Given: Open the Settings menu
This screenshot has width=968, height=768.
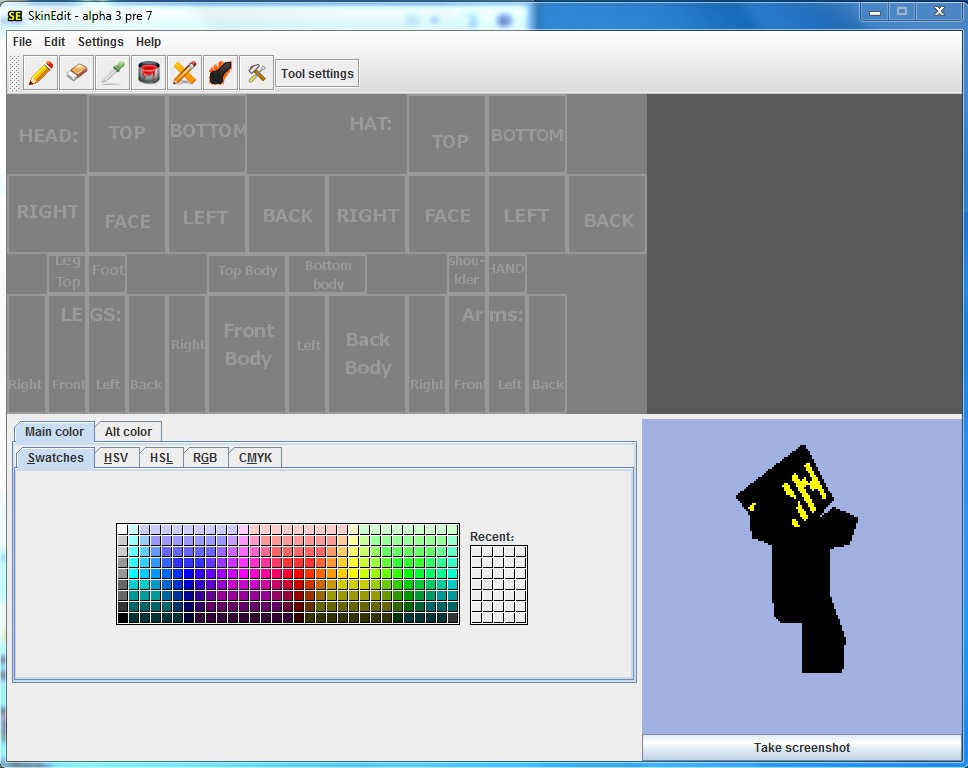Looking at the screenshot, I should 101,42.
